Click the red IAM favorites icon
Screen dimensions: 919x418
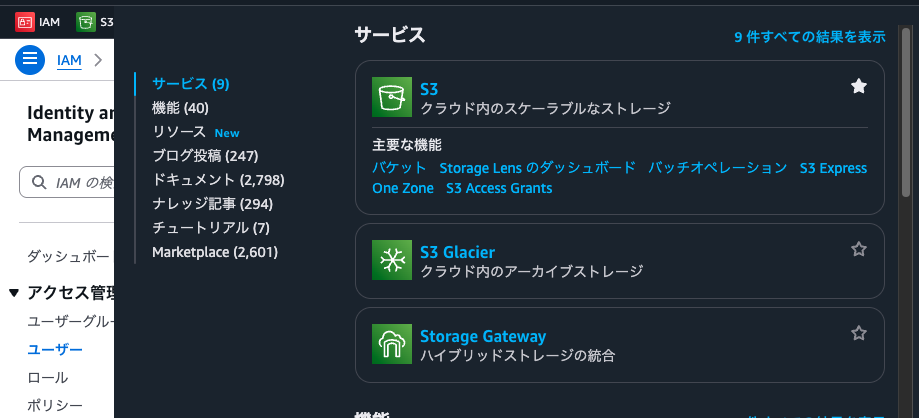coord(25,22)
